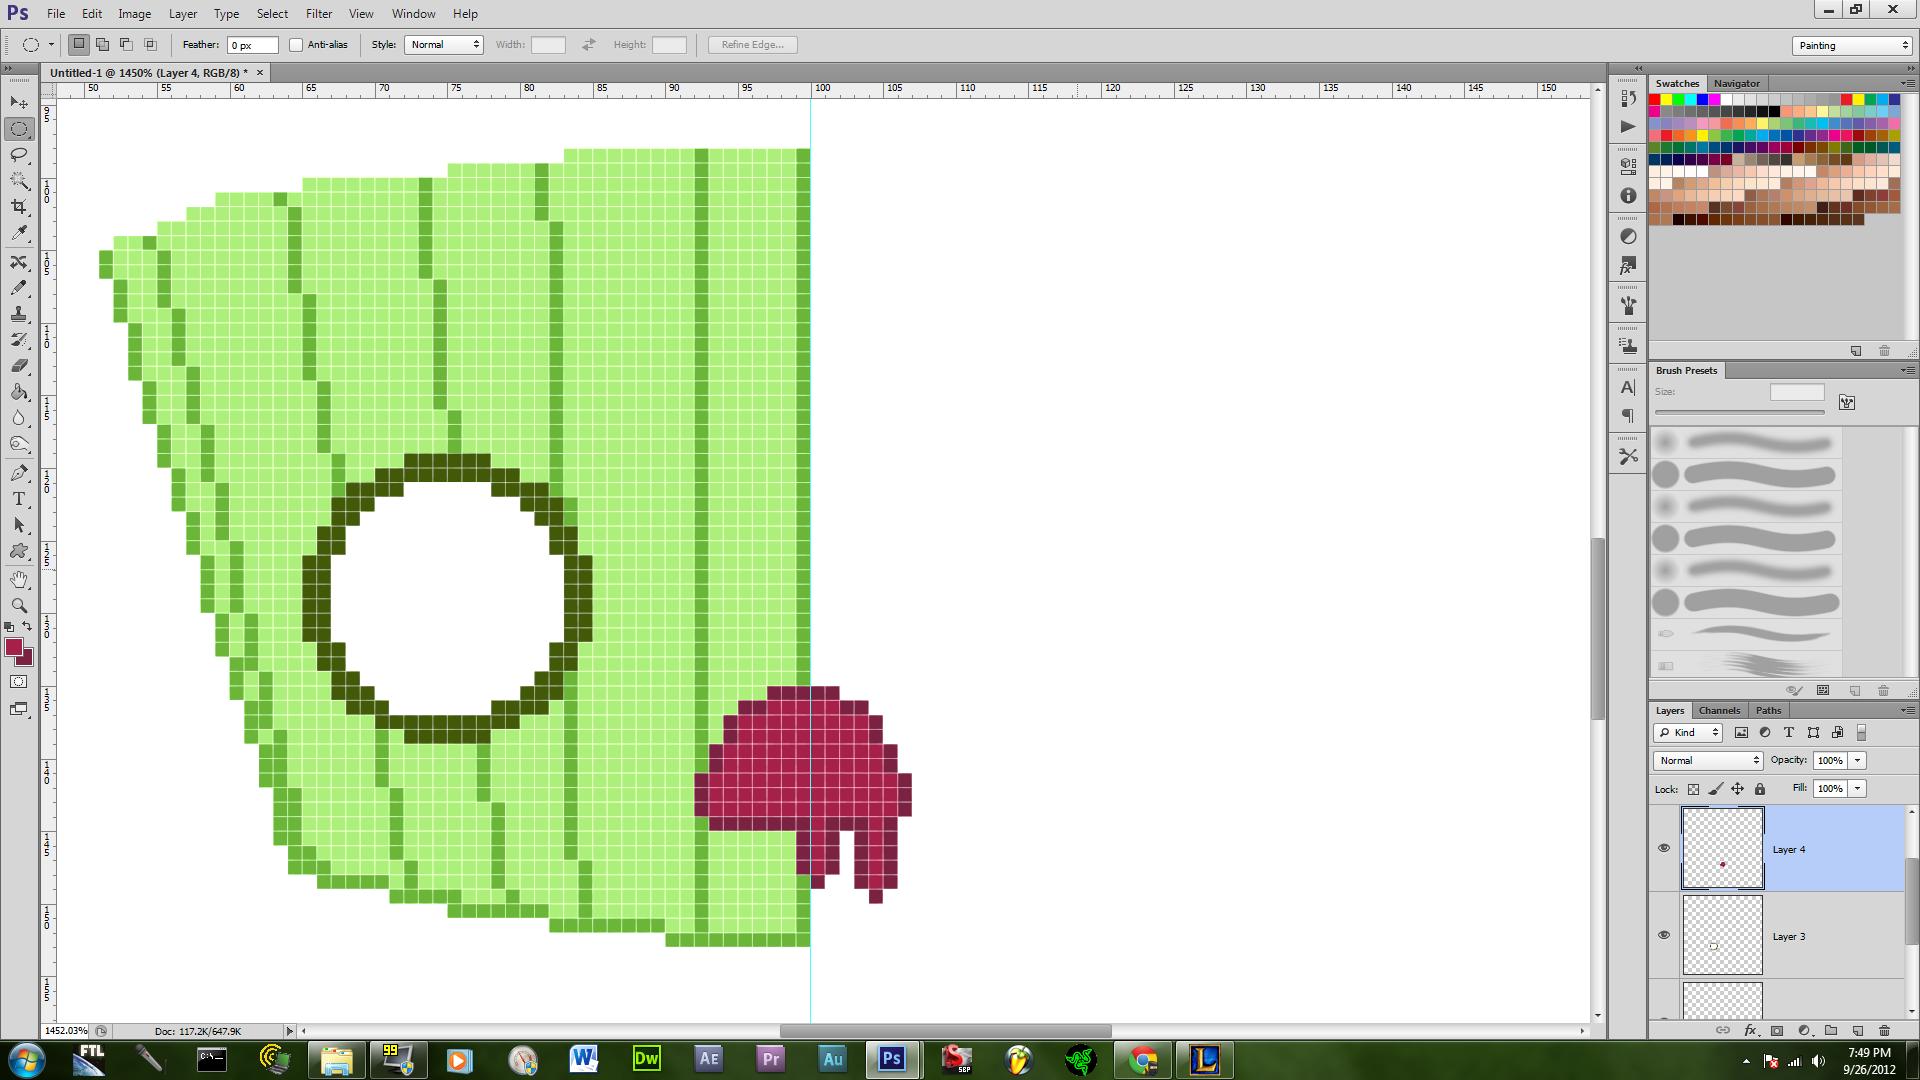
Task: Toggle lock image pixels brush icon
Action: pyautogui.click(x=1714, y=789)
